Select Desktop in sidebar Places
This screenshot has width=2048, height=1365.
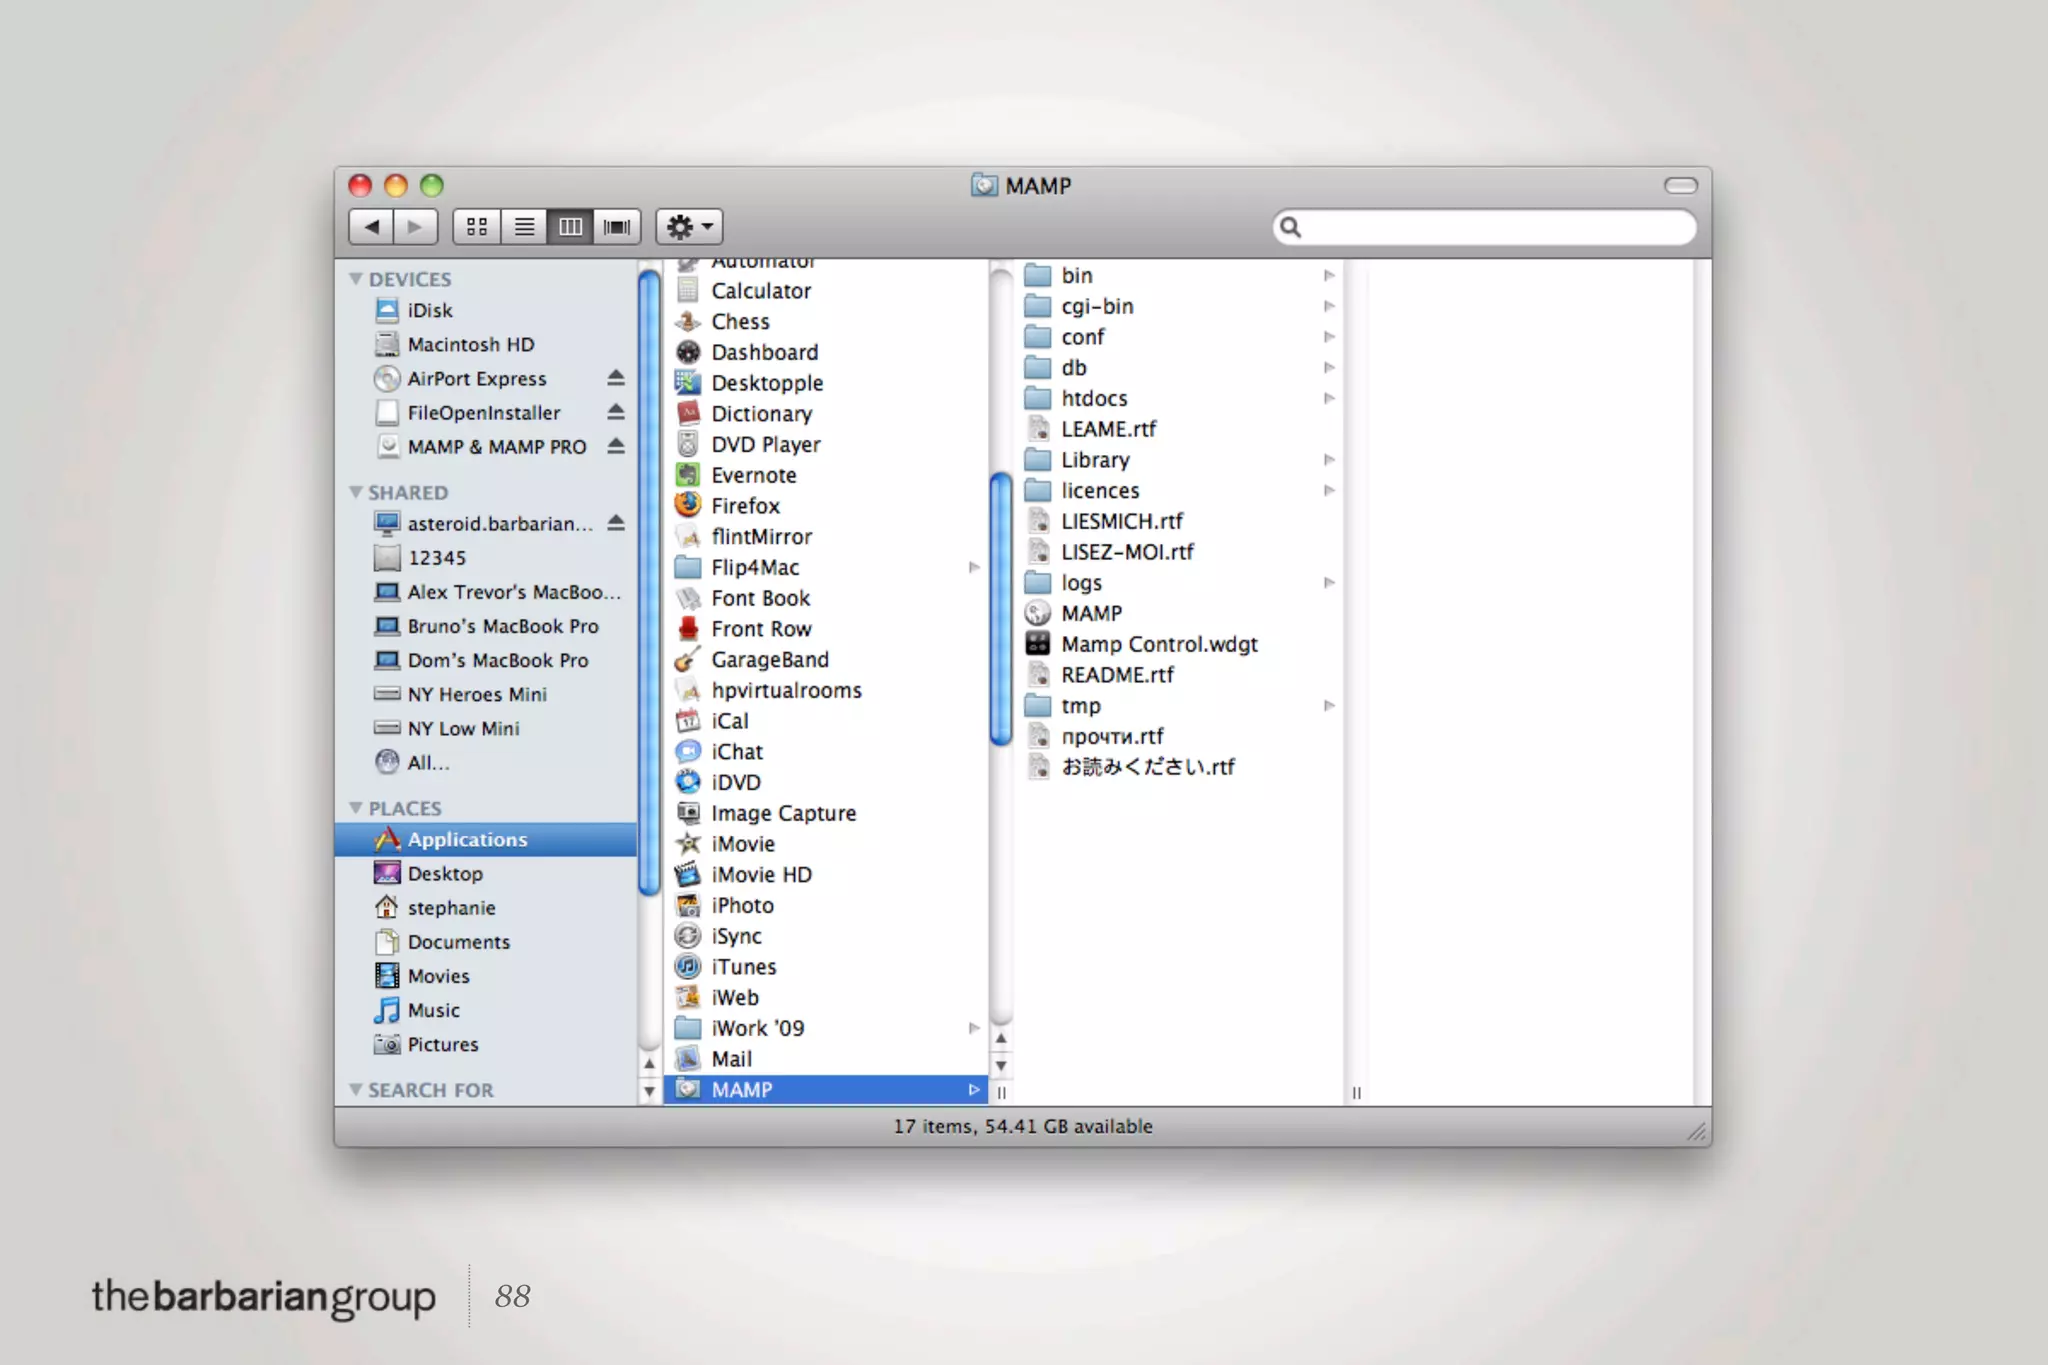(x=445, y=873)
